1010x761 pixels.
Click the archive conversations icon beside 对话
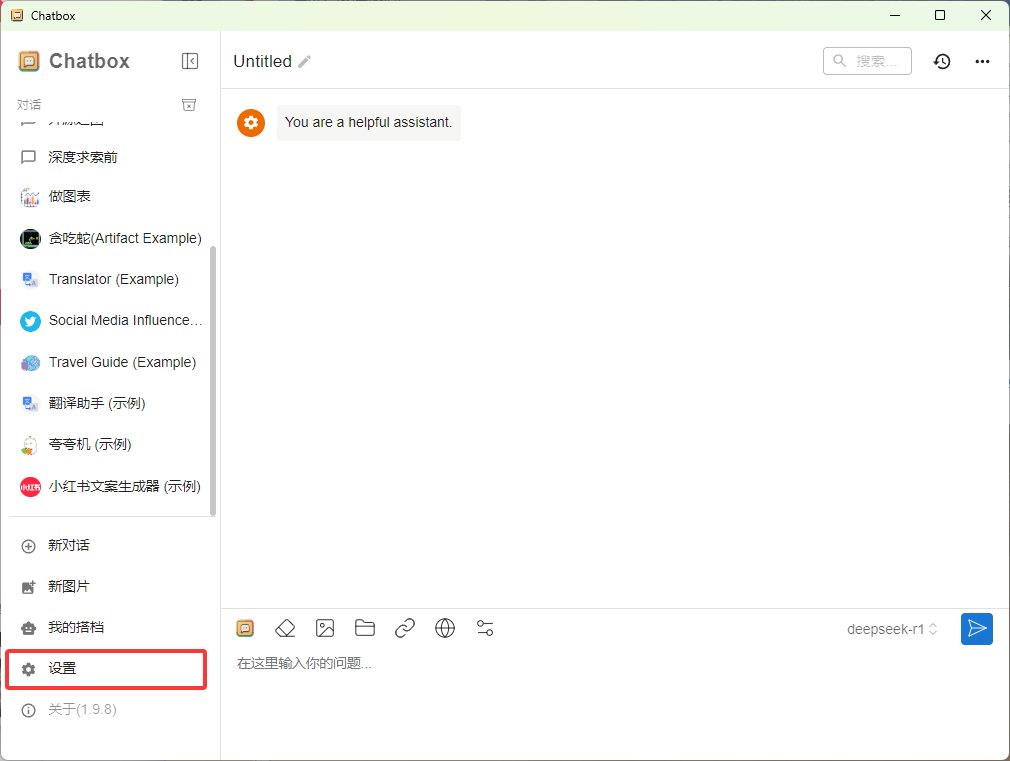click(189, 105)
